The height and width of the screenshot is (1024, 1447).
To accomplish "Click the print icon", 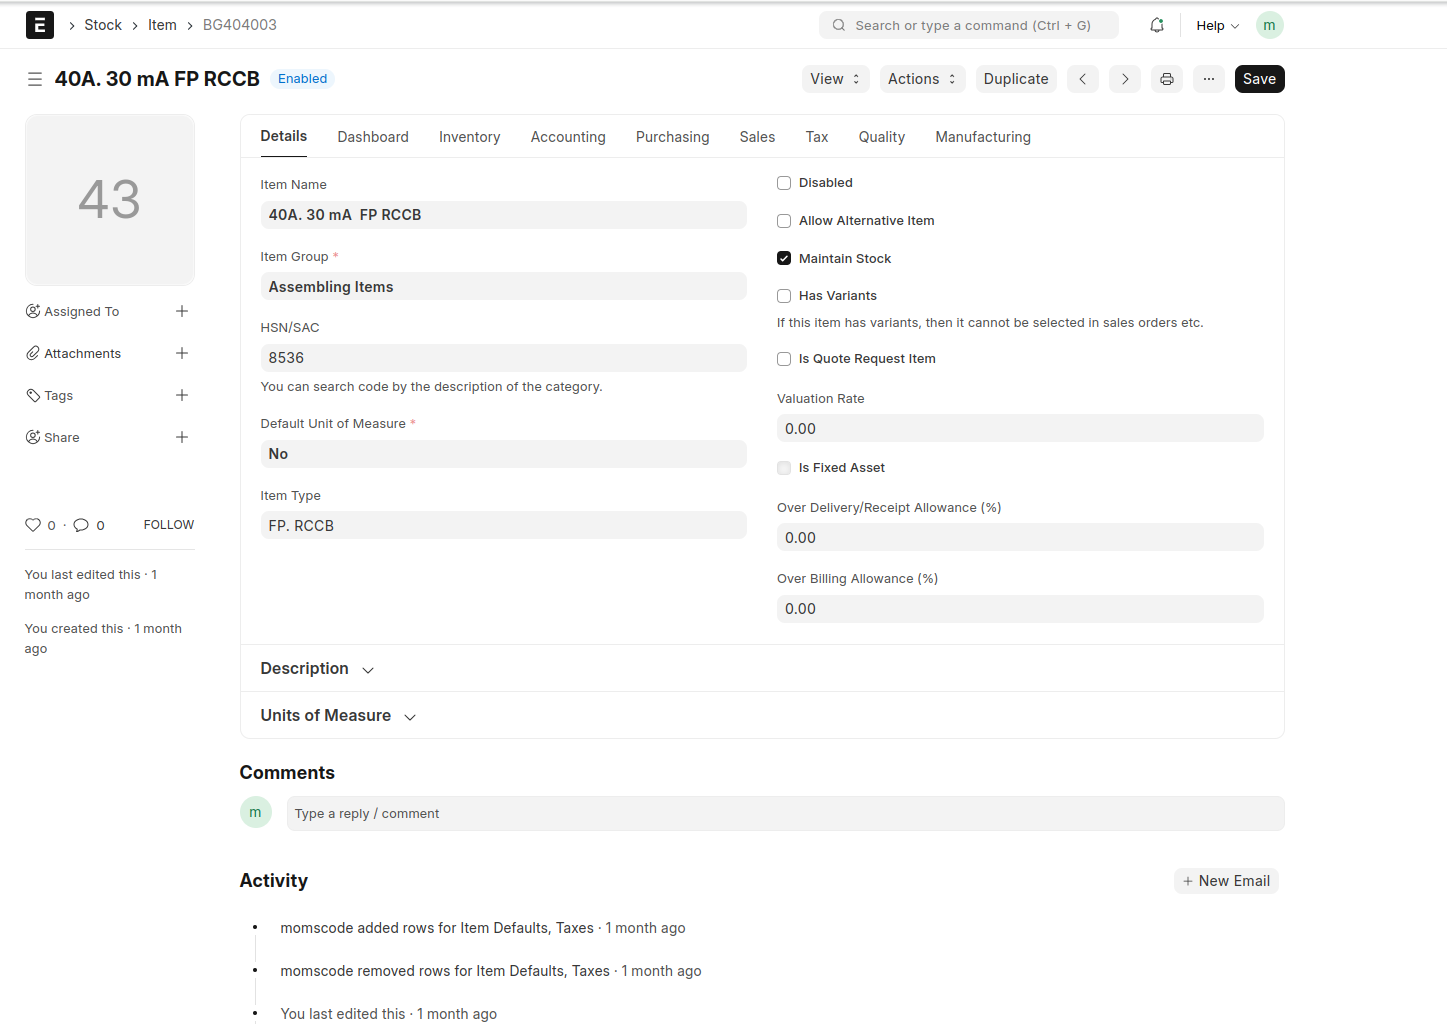I will 1166,79.
